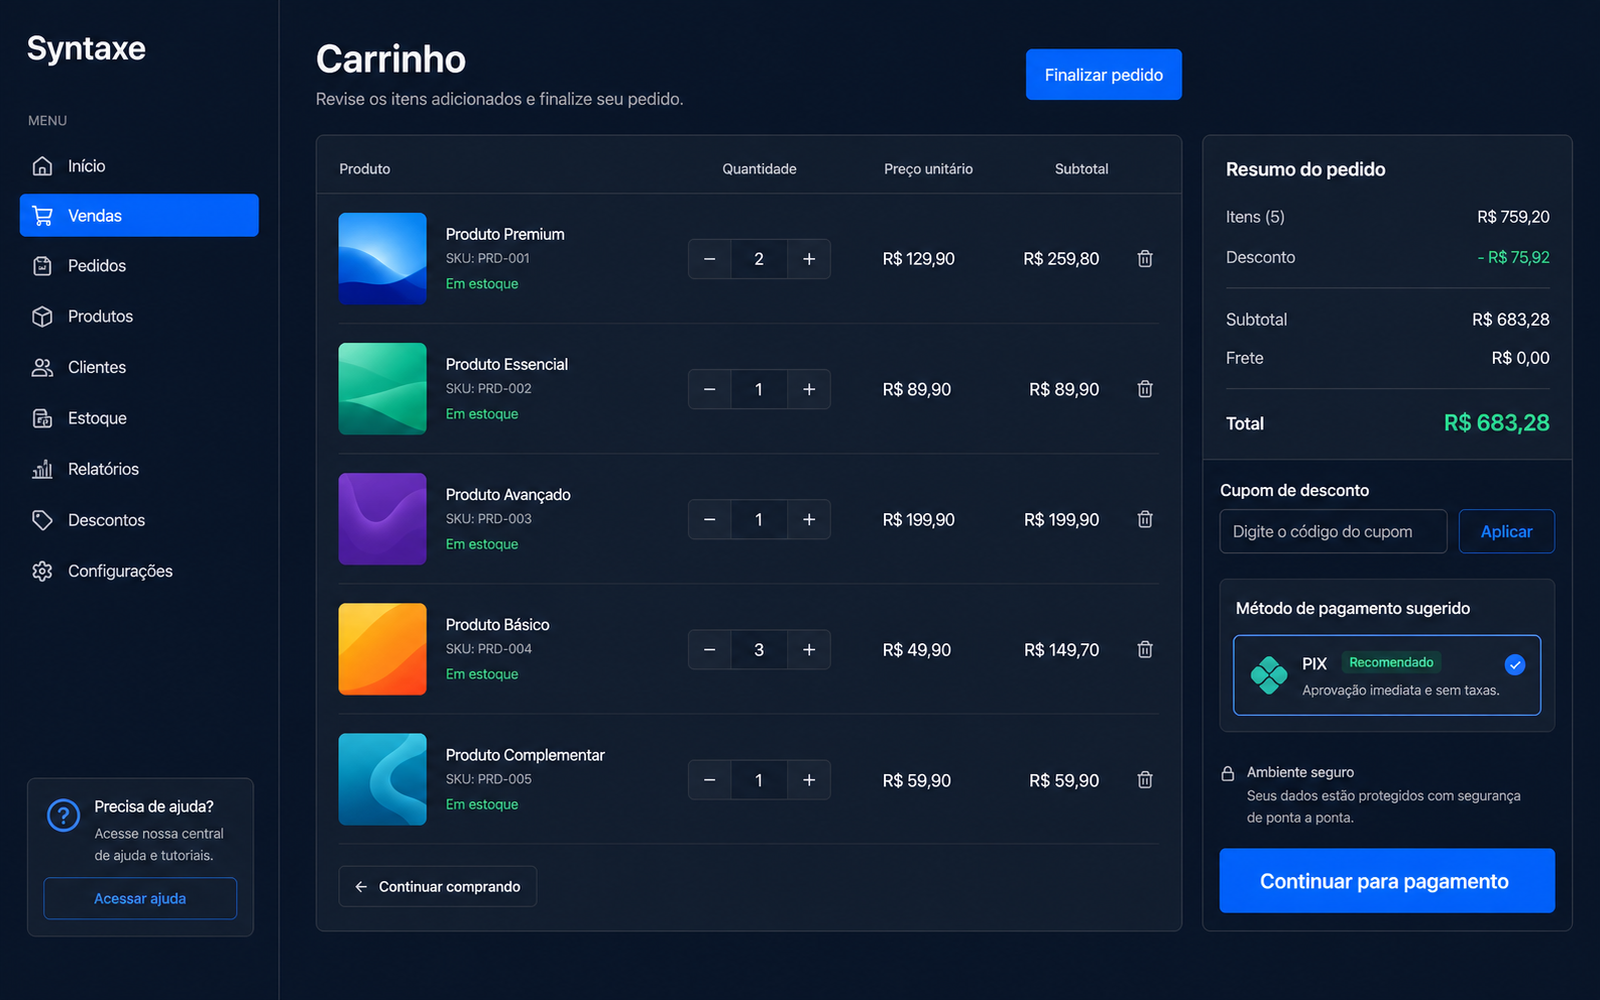Screen dimensions: 1600x1000
Task: Click the help question-mark icon
Action: (63, 815)
